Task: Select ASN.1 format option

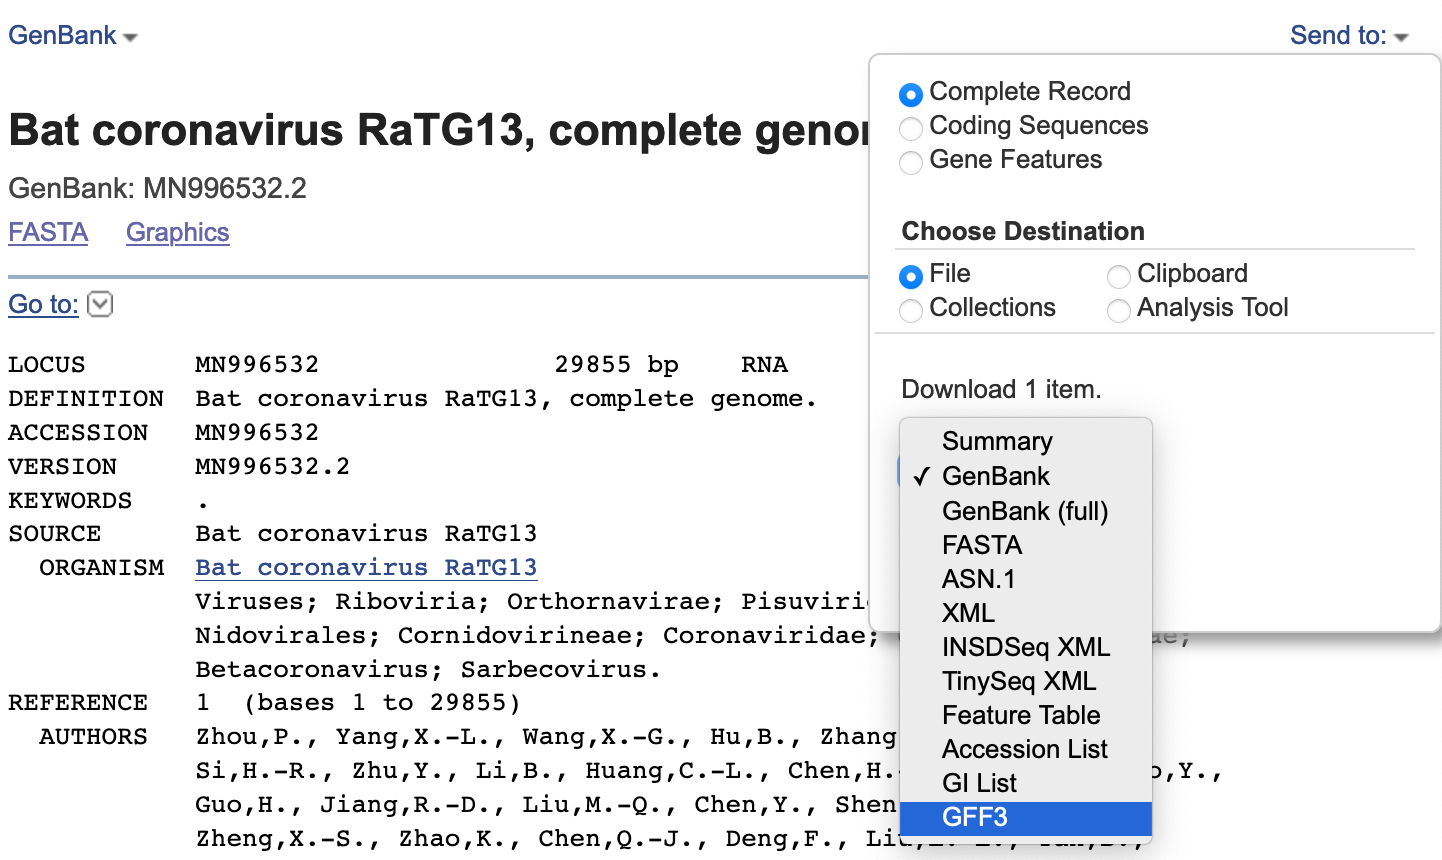Action: coord(1026,579)
